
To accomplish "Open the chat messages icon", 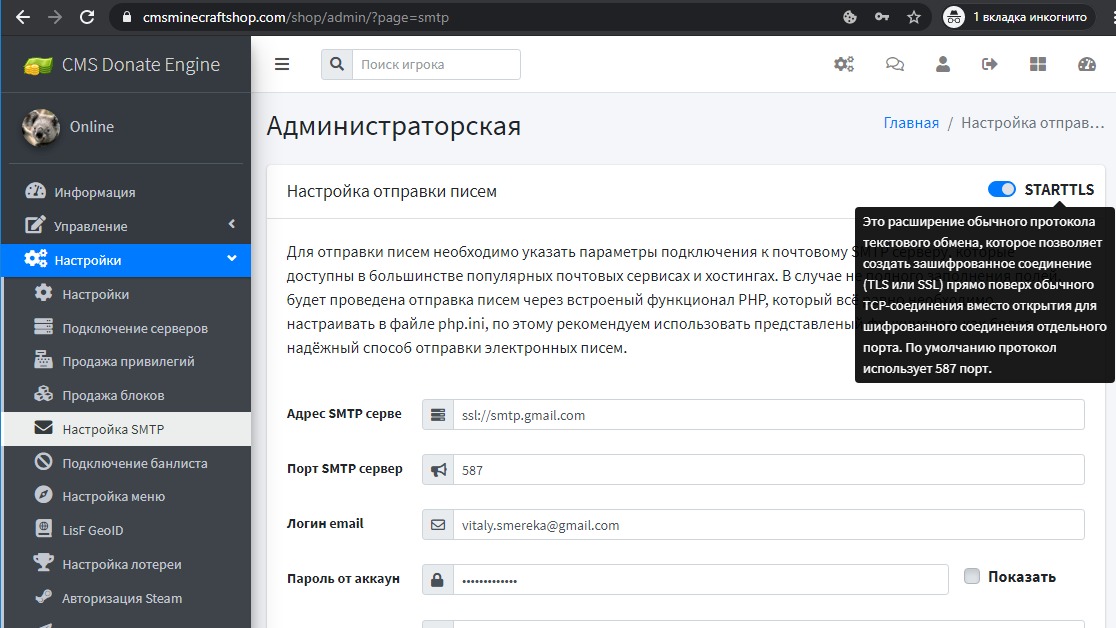I will pos(894,64).
